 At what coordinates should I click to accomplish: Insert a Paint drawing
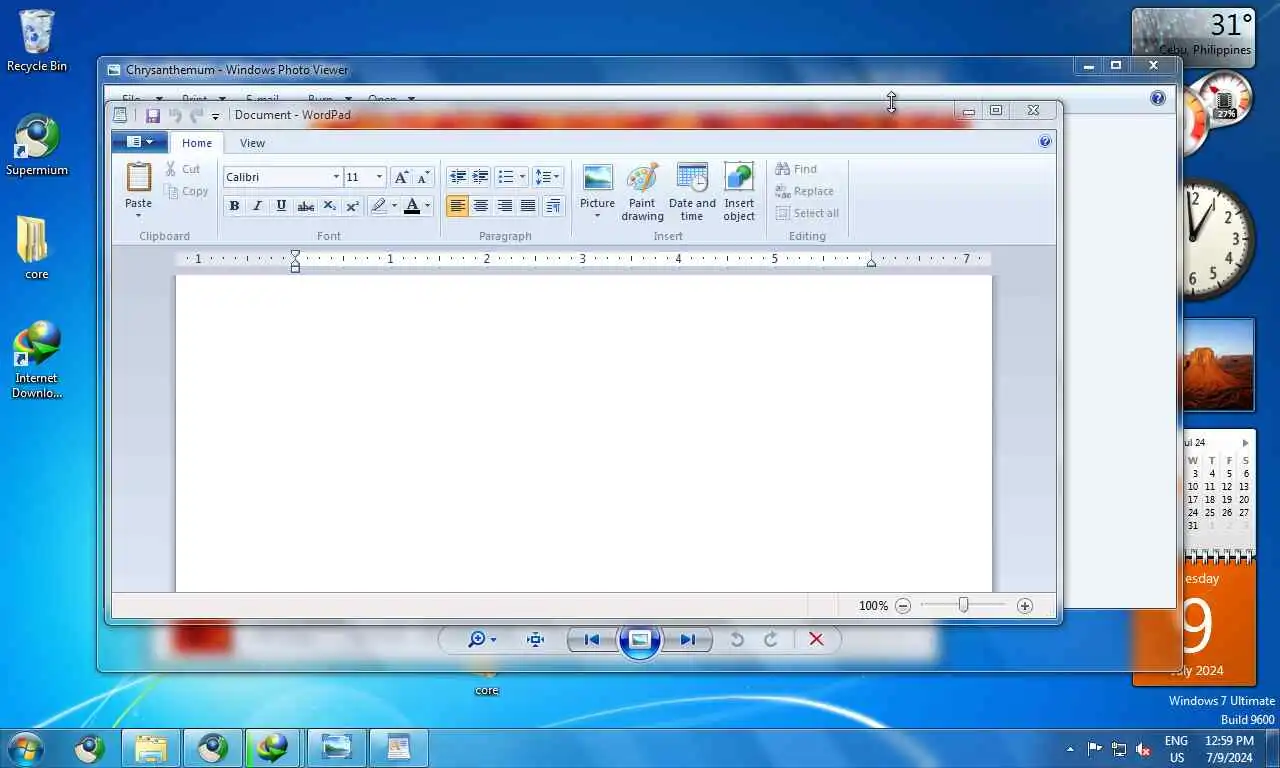(x=642, y=192)
